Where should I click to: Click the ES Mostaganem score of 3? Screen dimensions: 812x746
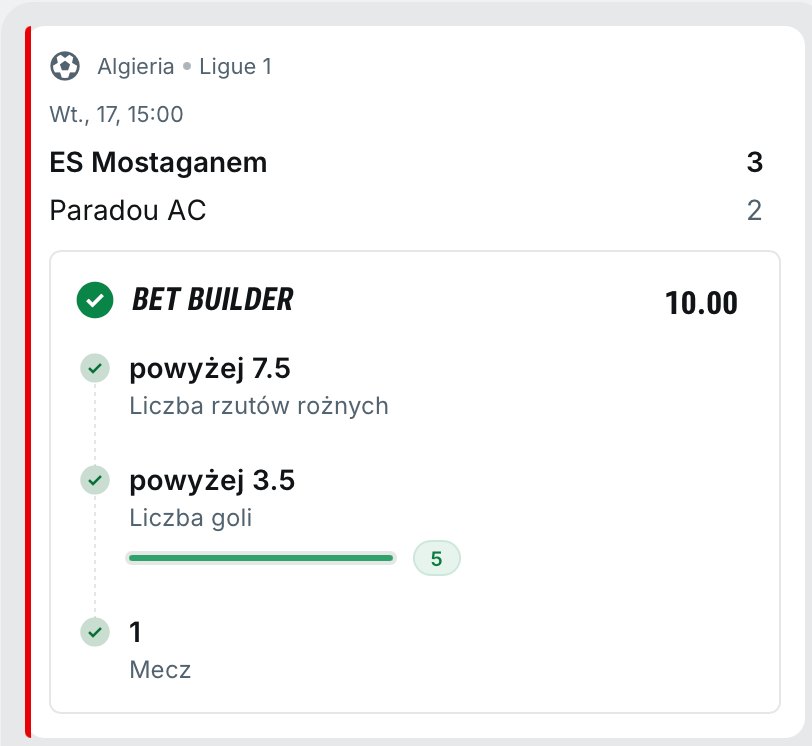754,162
